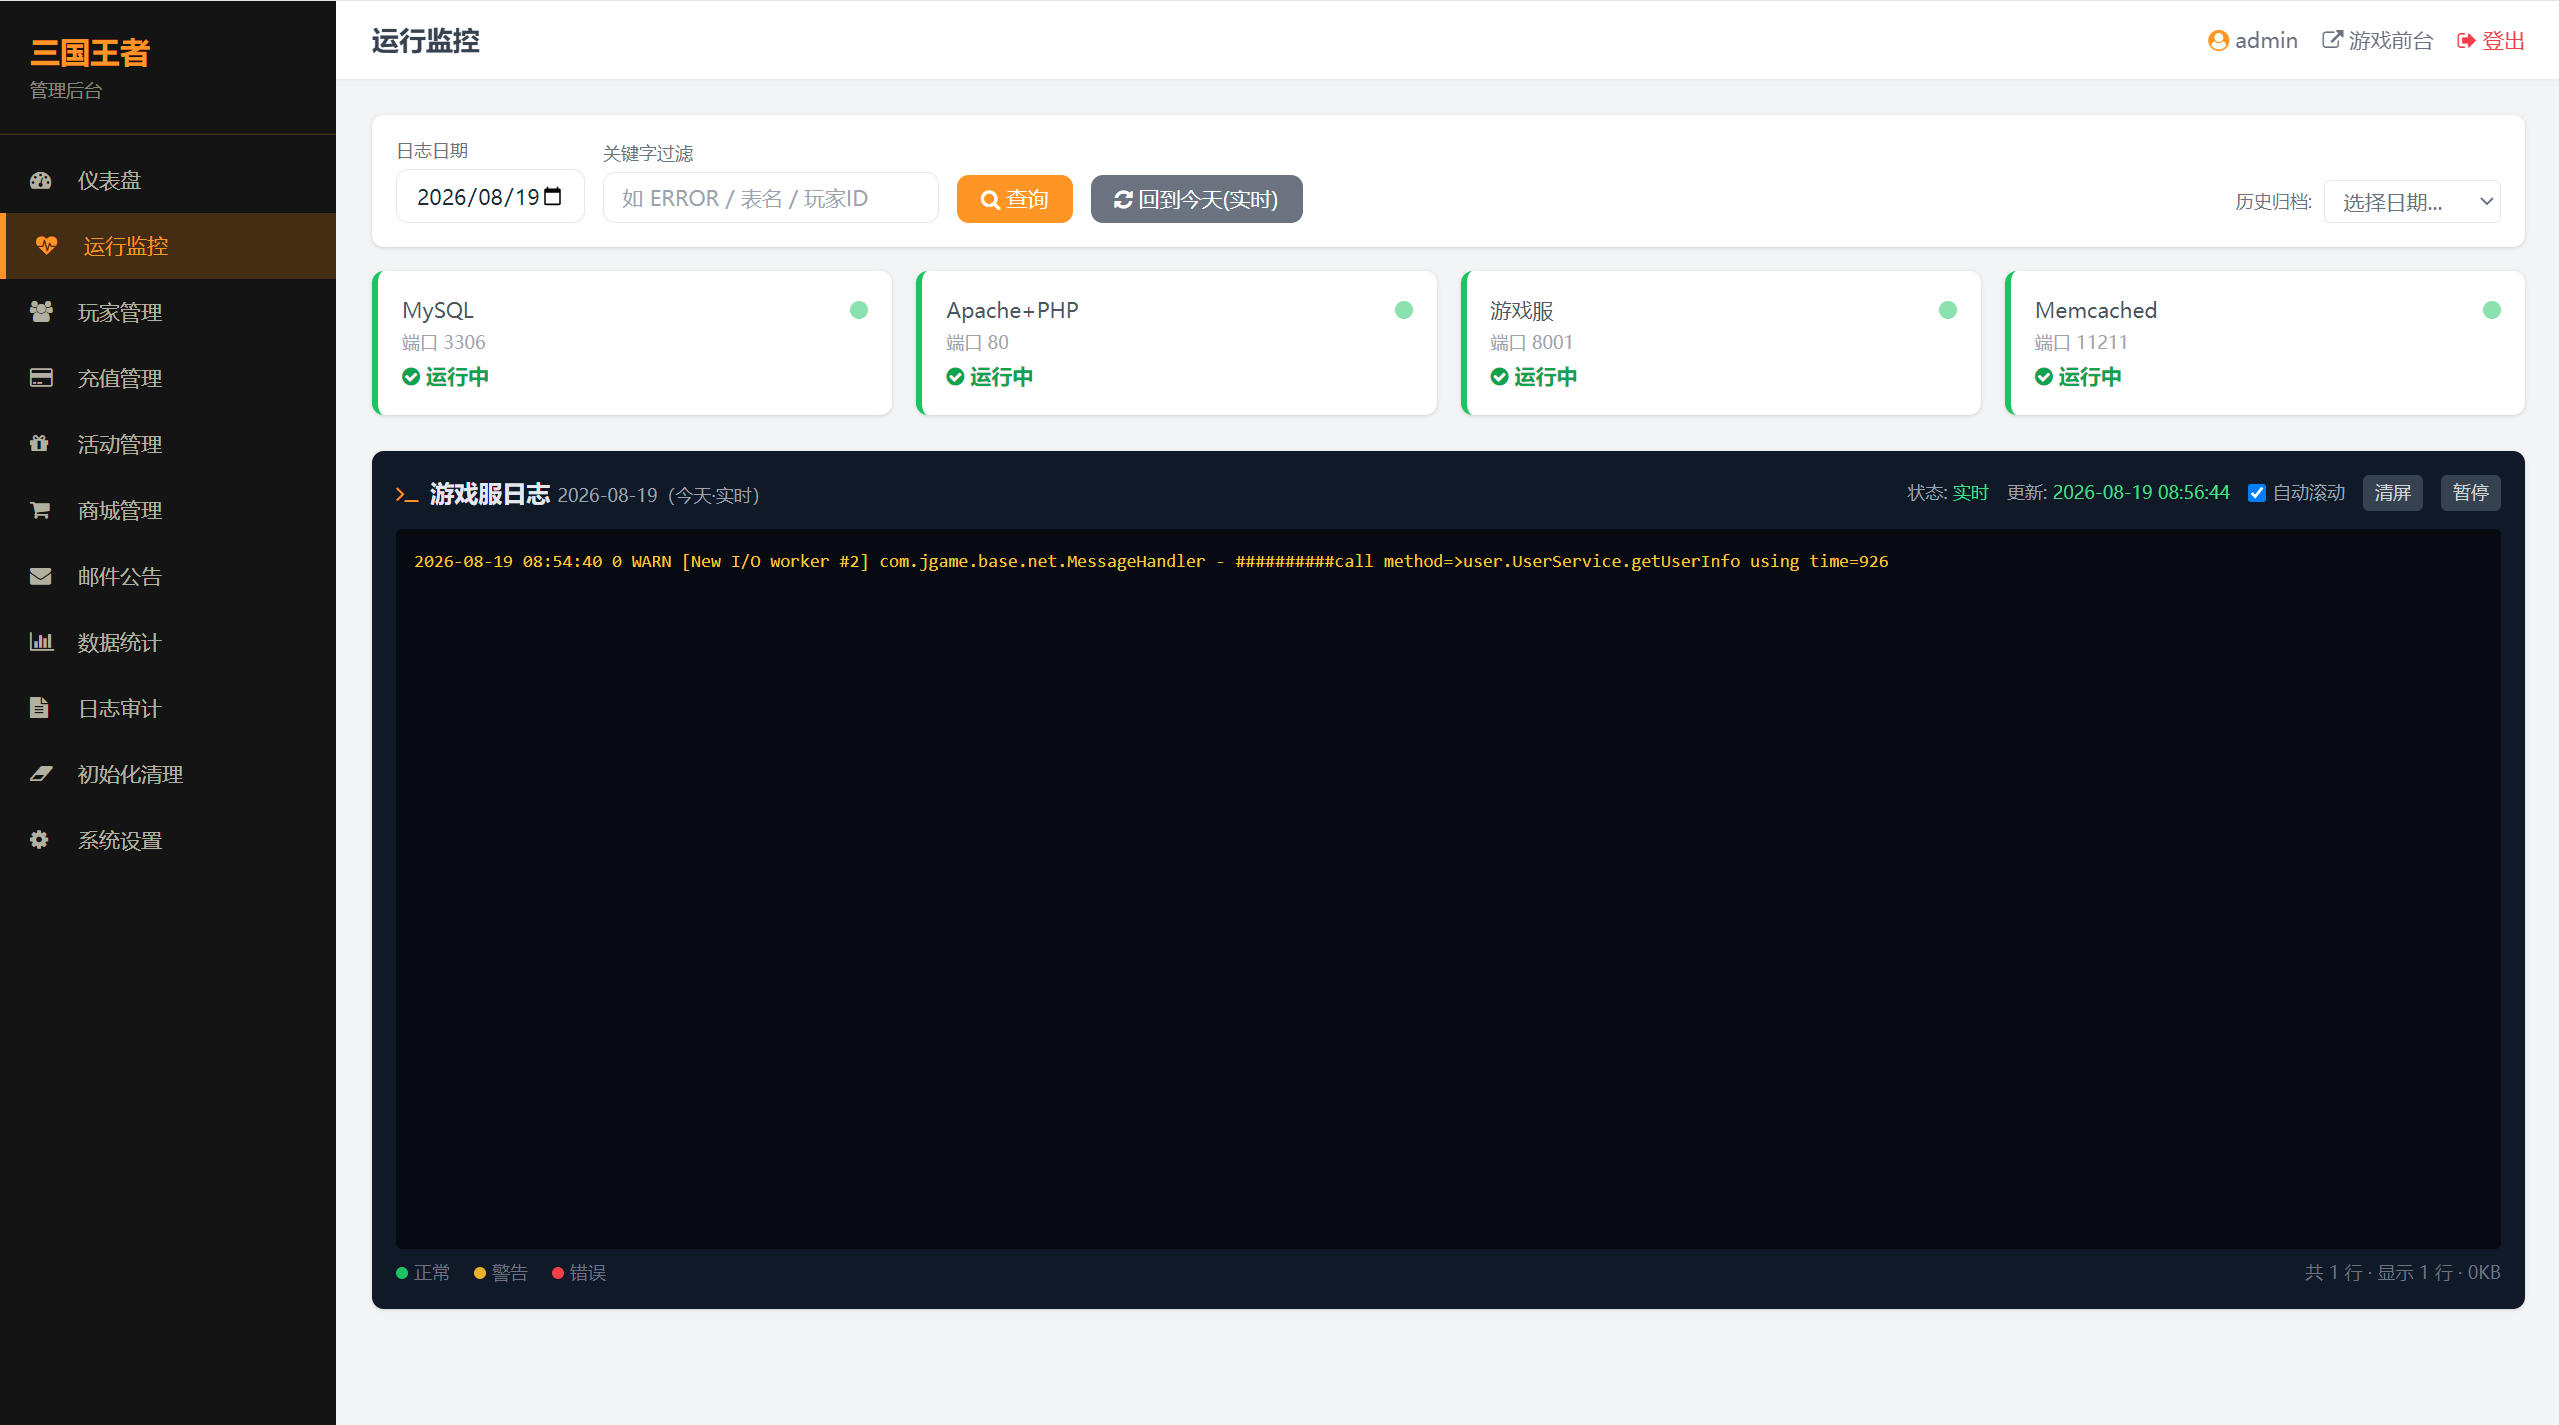Screen dimensions: 2559x1425
Task: Click the bar chart icon beside 数据统计
Action: (x=41, y=642)
